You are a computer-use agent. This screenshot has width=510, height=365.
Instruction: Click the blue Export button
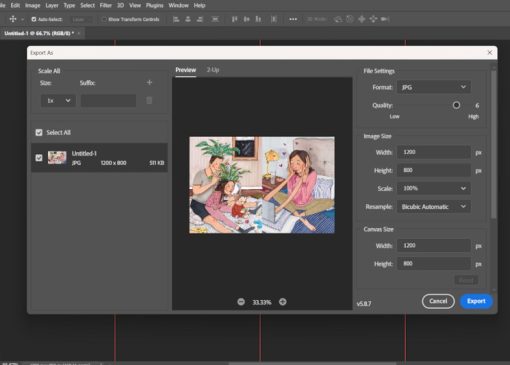[476, 301]
